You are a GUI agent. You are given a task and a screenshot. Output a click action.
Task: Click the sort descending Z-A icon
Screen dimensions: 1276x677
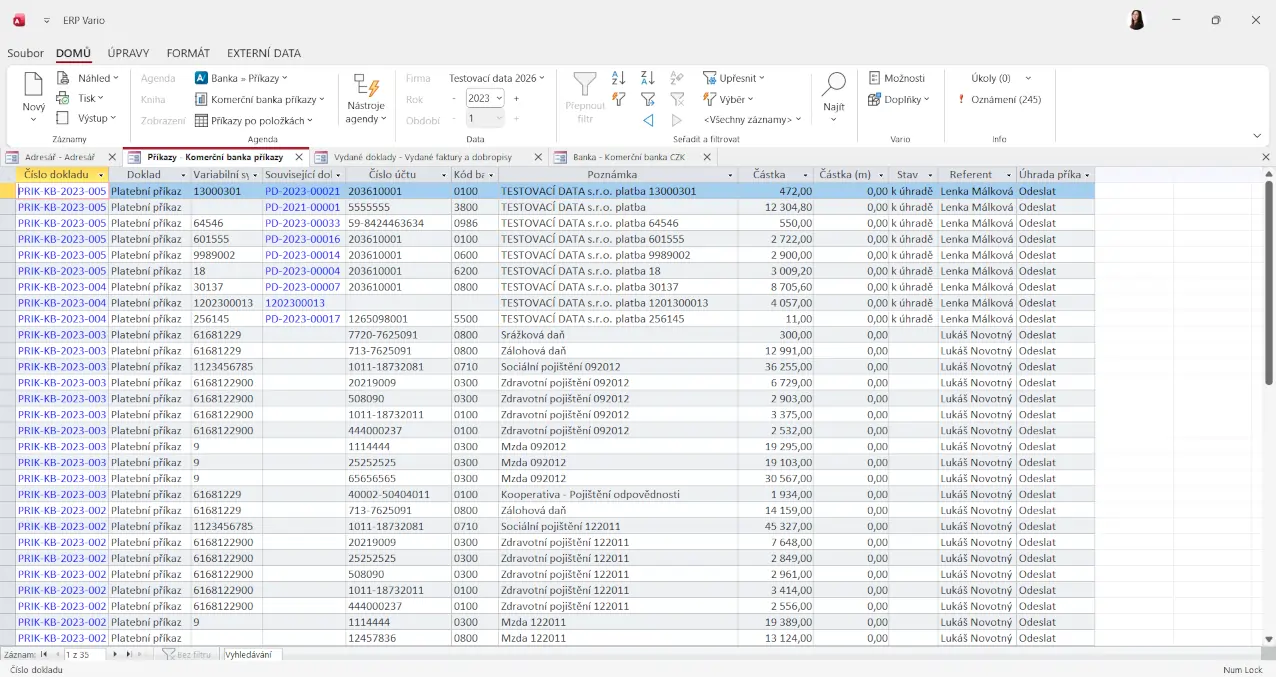[647, 78]
